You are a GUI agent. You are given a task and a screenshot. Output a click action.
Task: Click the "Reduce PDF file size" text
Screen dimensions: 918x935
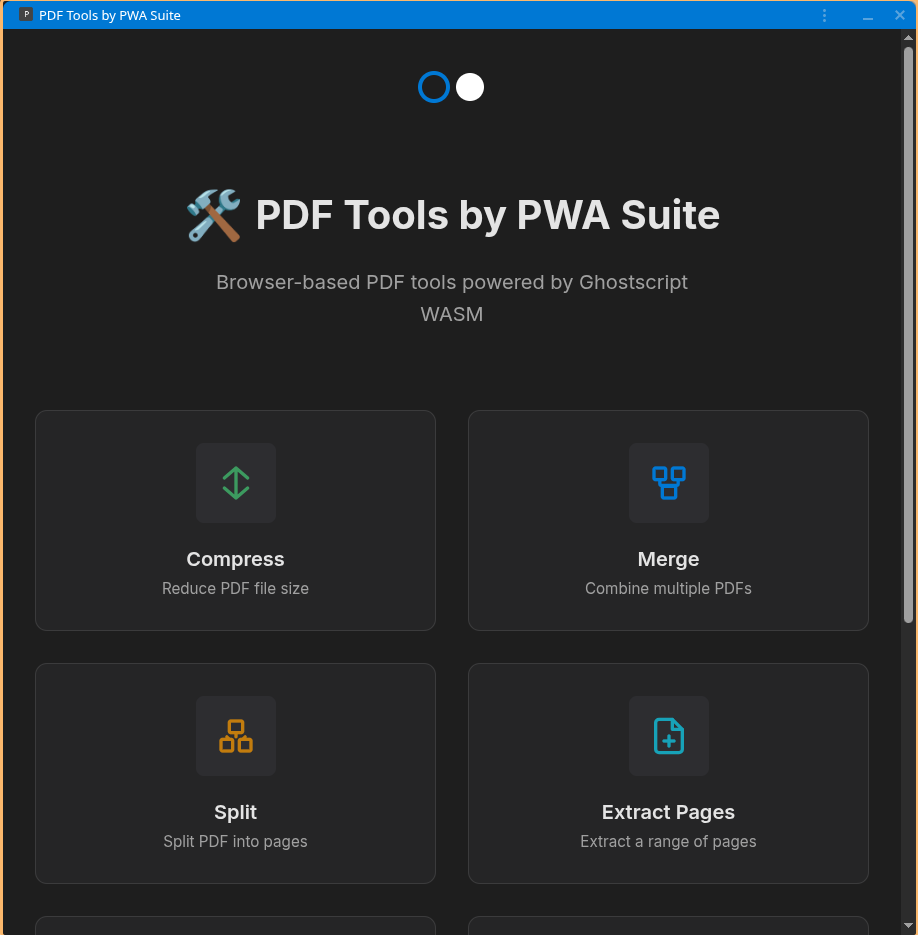[235, 589]
